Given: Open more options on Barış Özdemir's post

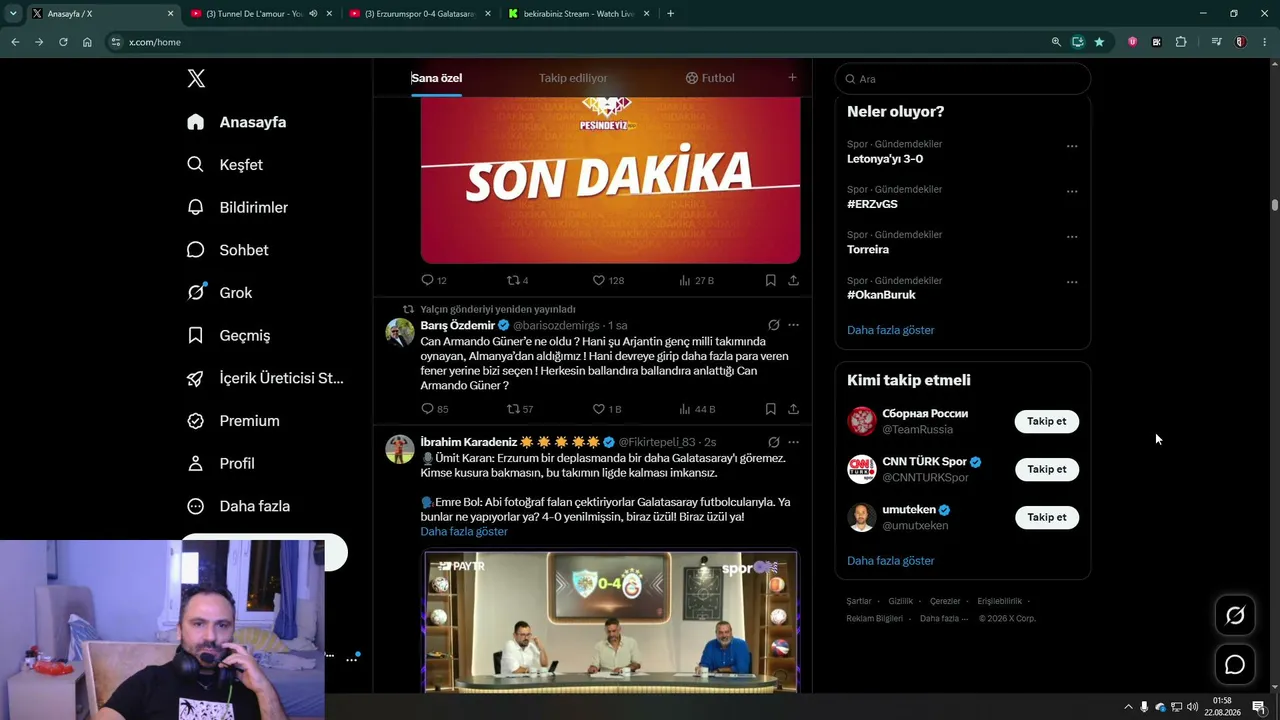Looking at the screenshot, I should [793, 325].
